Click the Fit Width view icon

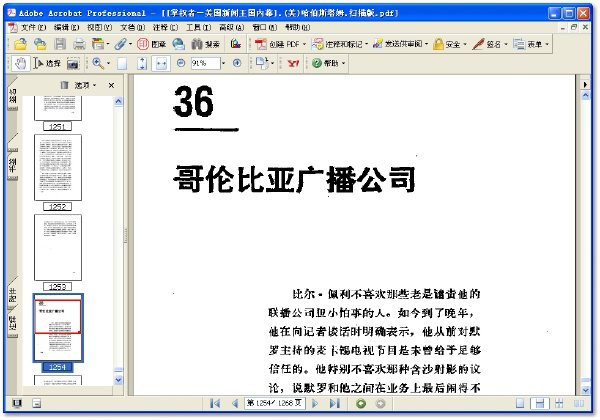point(161,63)
